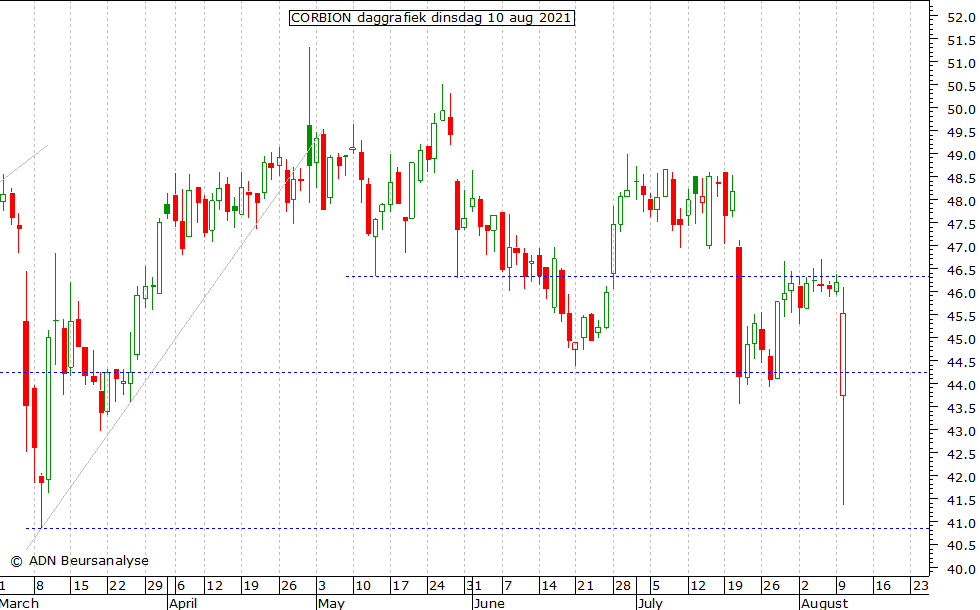
Task: Click date label 8 in March
Action: (39, 586)
